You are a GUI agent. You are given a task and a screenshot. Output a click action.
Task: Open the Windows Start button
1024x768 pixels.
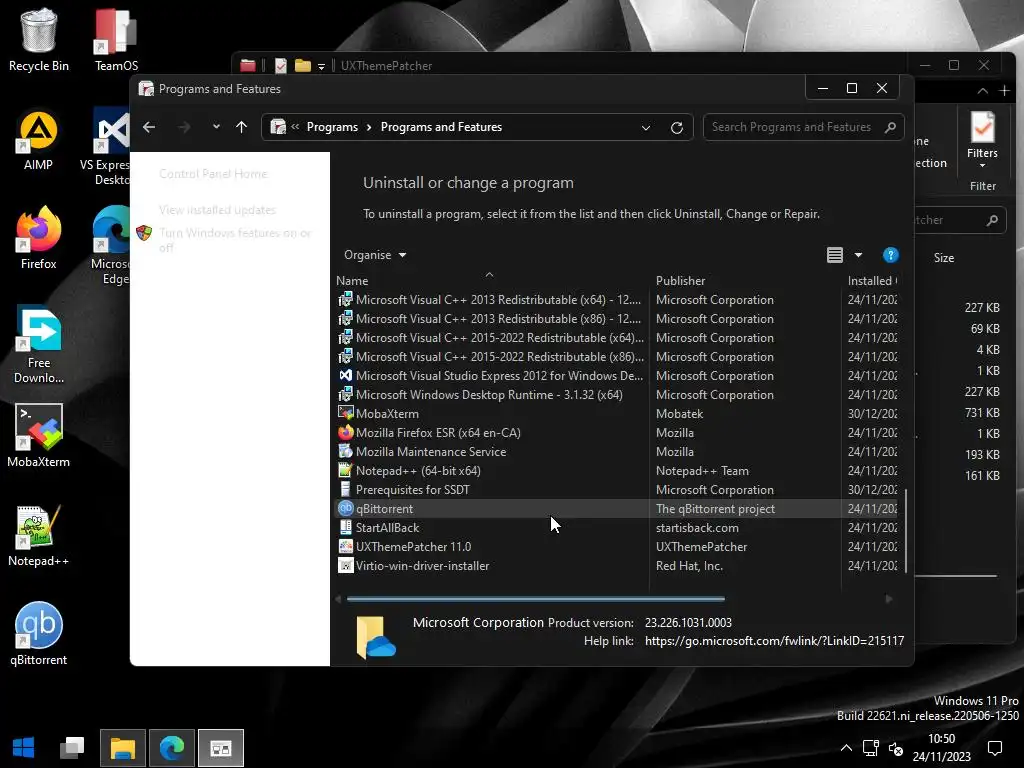pos(24,748)
